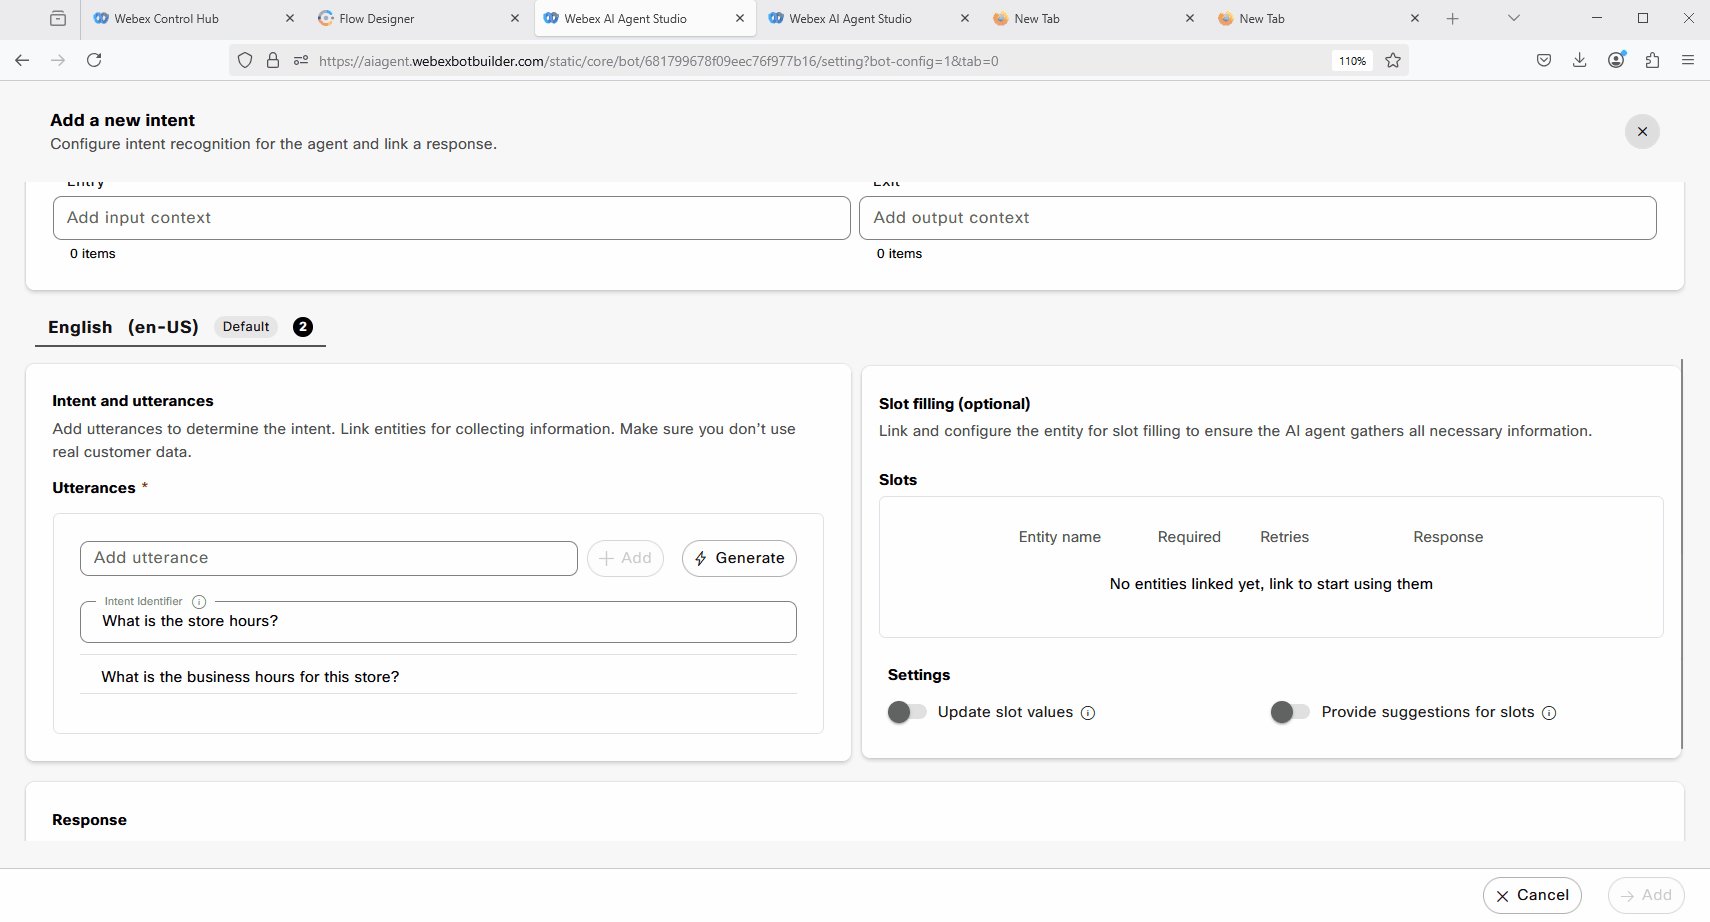Open the Firefox application menu
Screen dimensions: 1710x922
pos(1688,61)
